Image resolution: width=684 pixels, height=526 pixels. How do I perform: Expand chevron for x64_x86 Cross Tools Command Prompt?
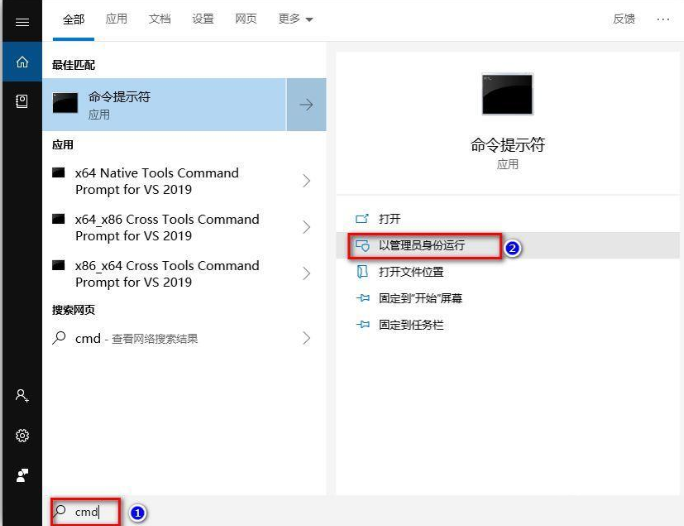pos(306,227)
